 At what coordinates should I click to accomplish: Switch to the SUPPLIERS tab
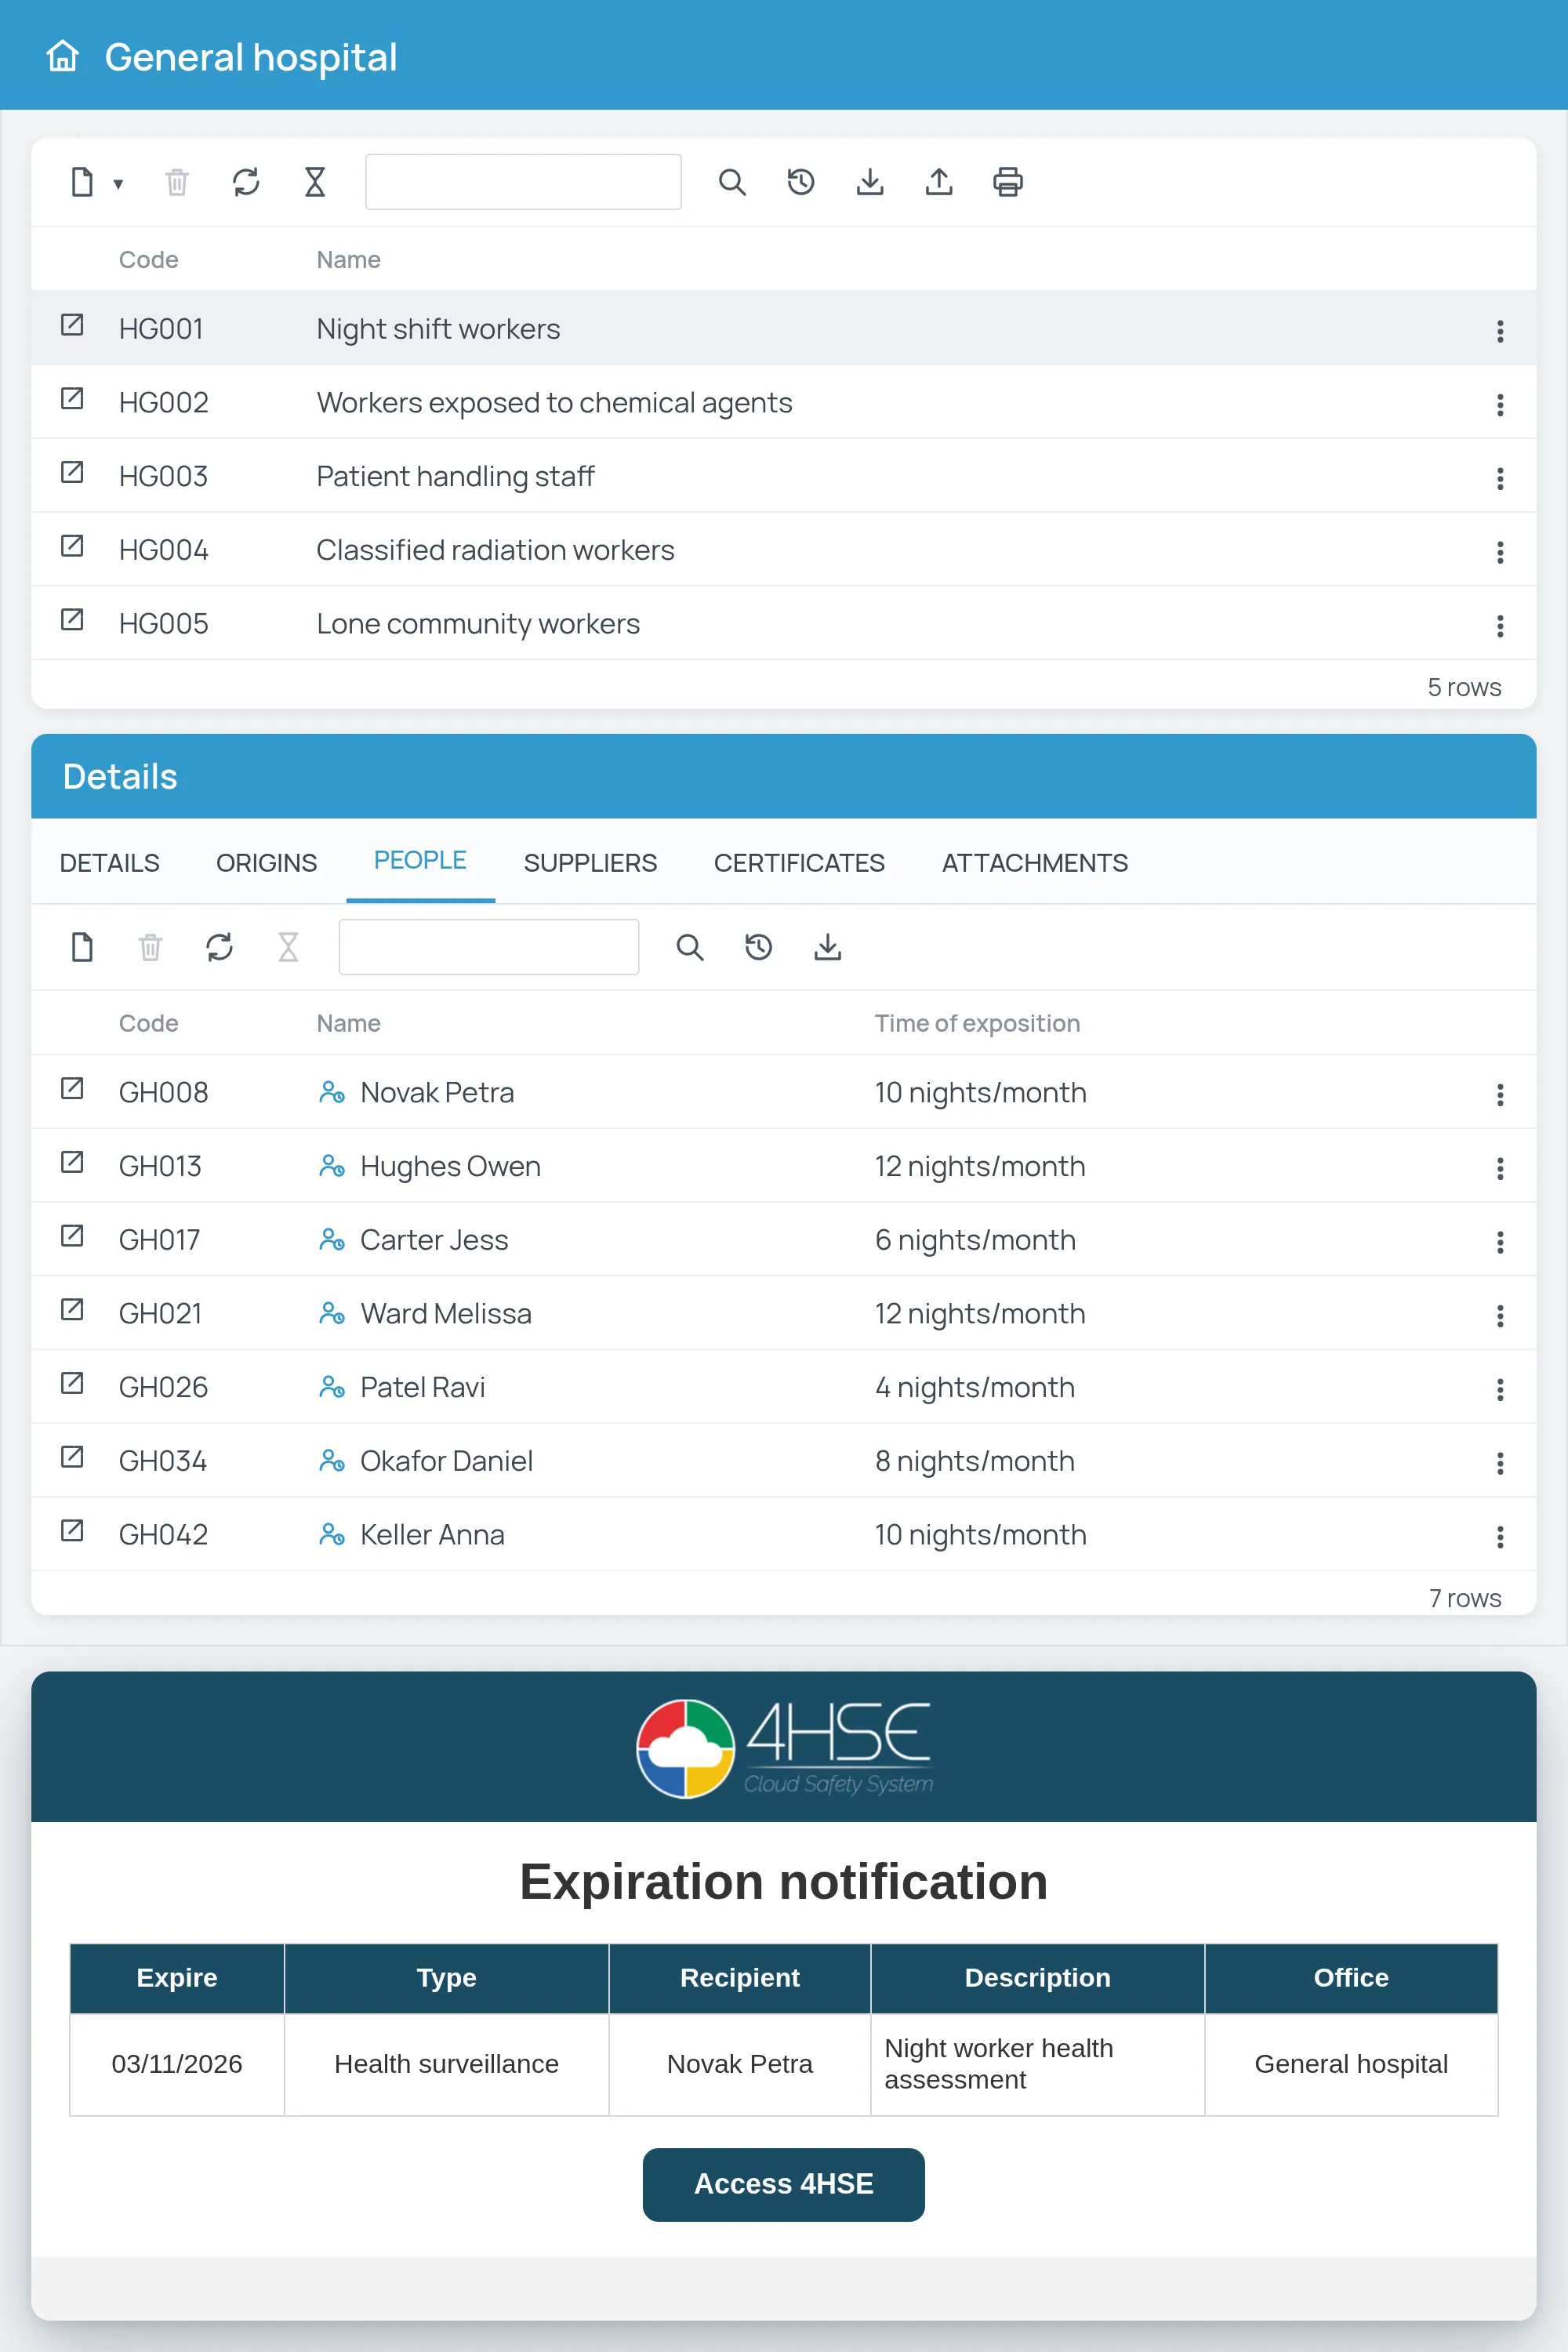coord(590,863)
